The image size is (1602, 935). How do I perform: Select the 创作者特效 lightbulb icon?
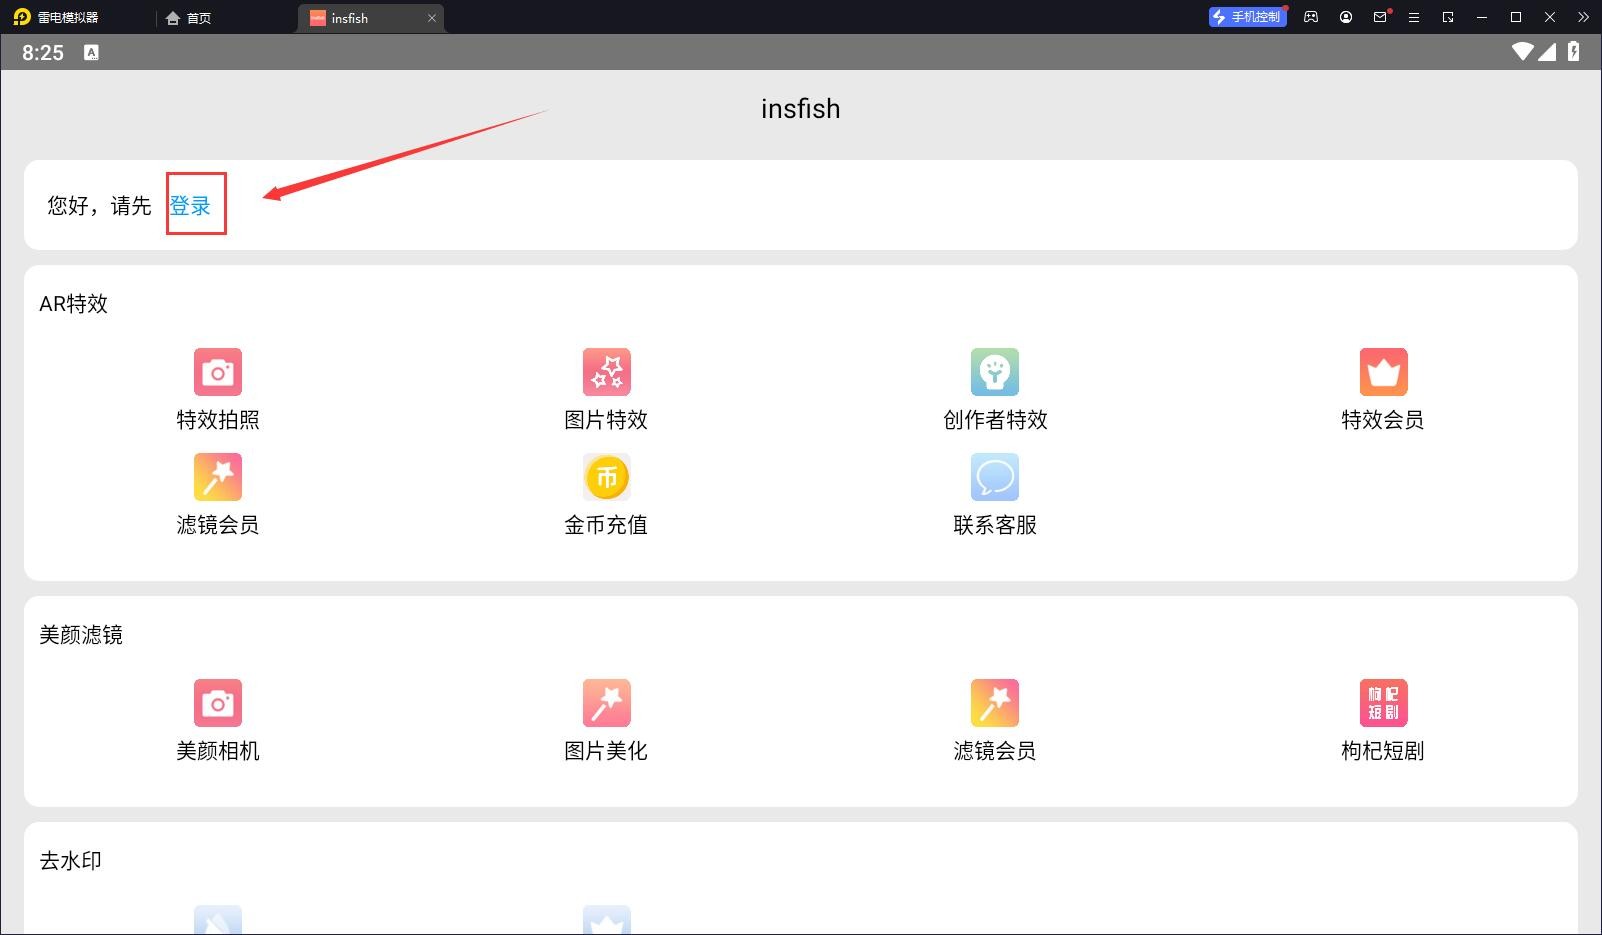tap(994, 373)
